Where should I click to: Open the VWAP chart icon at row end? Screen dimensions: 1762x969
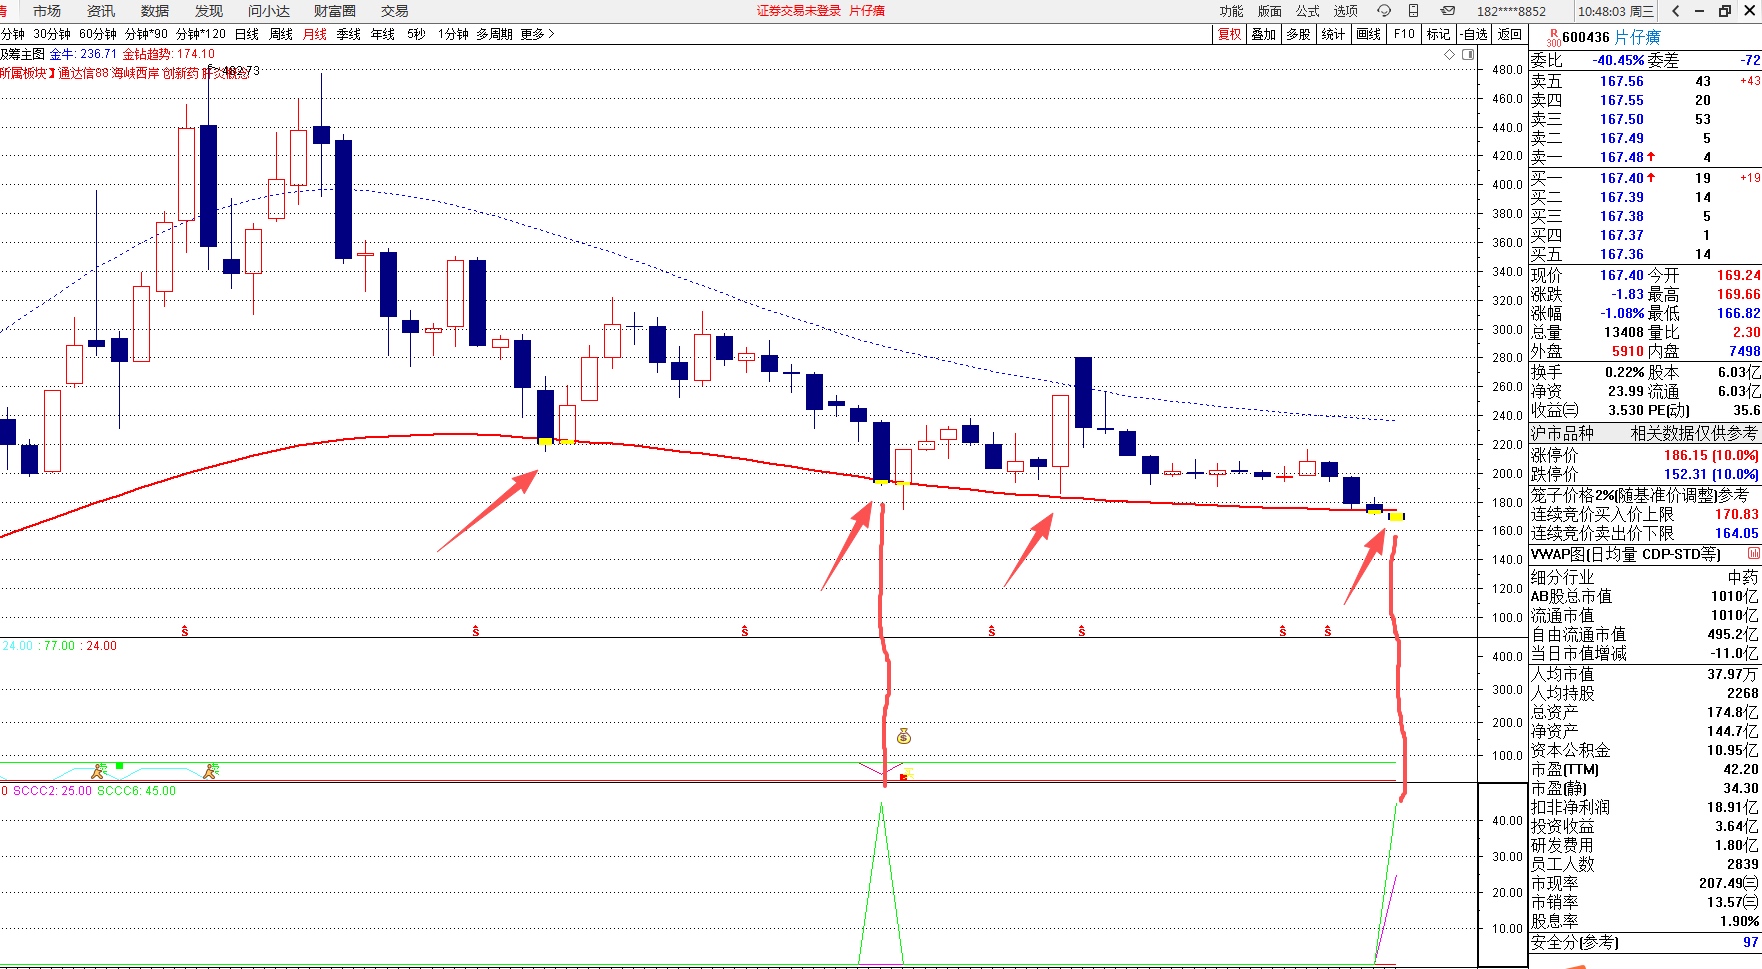[x=1753, y=554]
